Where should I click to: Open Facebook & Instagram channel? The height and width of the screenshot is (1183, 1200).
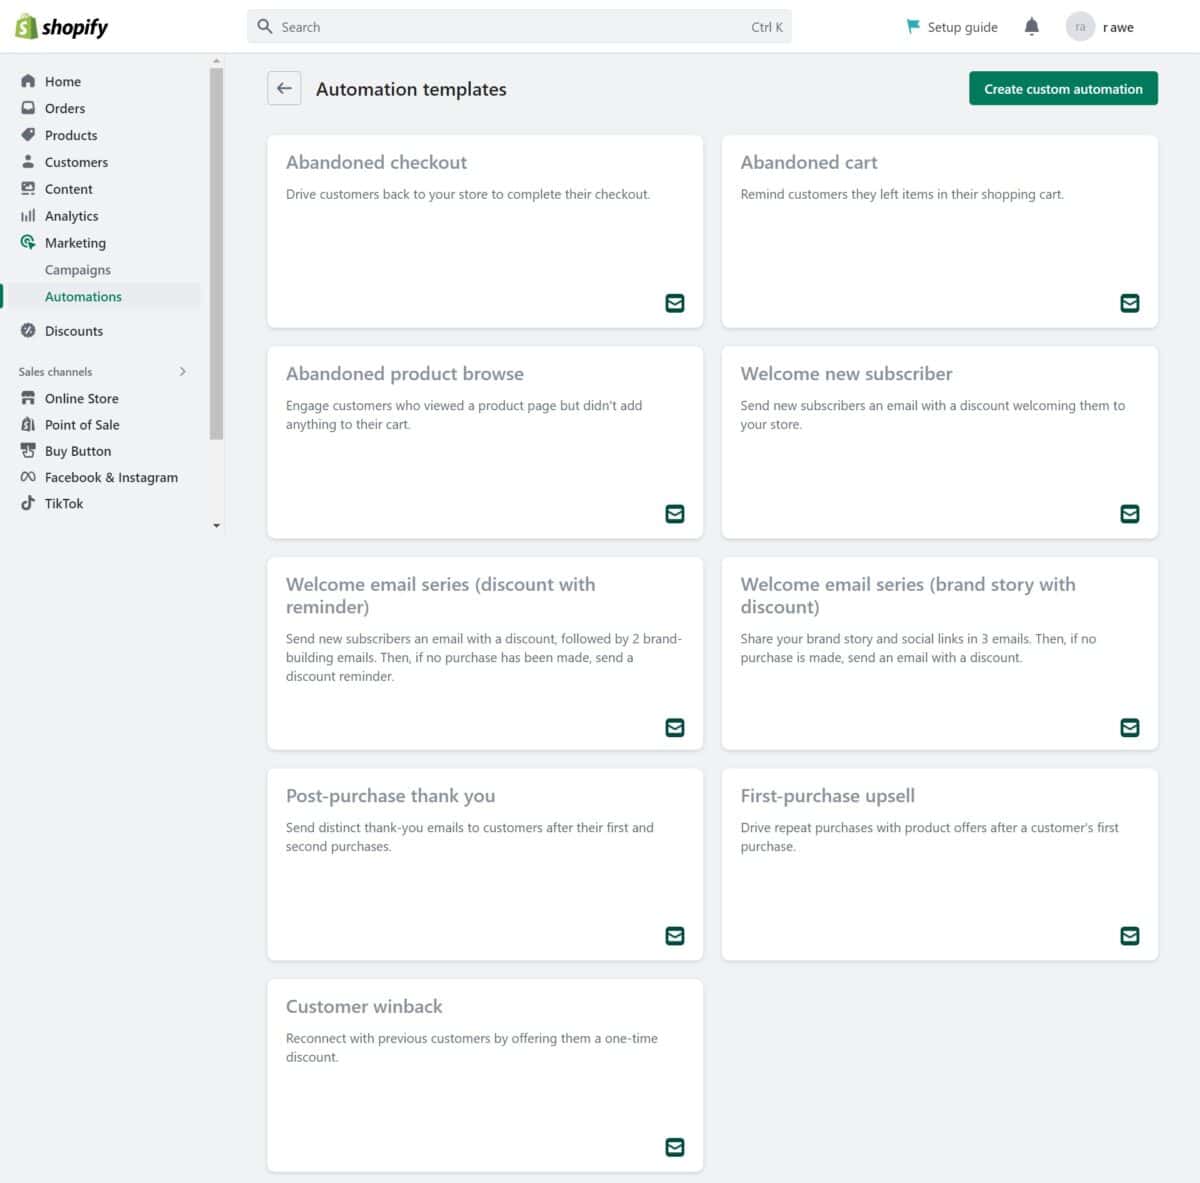pos(111,477)
